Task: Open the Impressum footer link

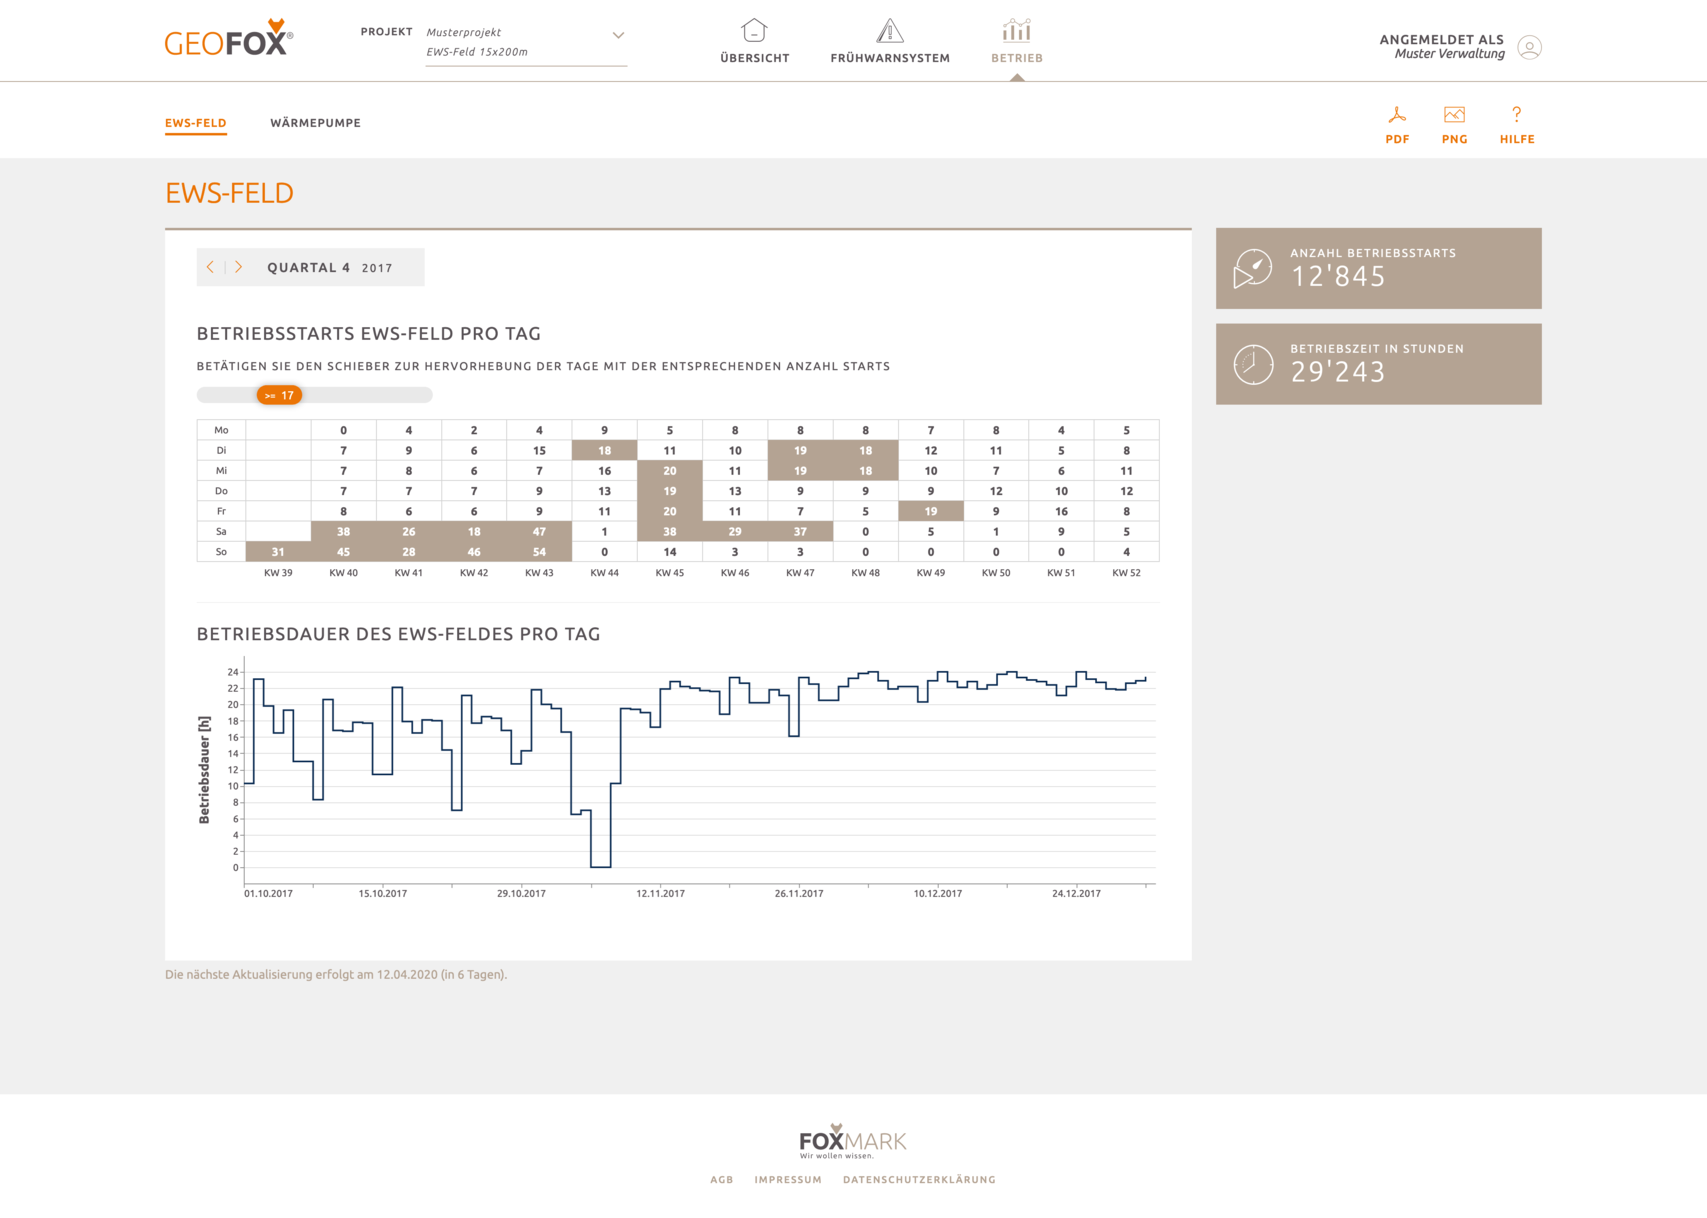Action: [788, 1180]
